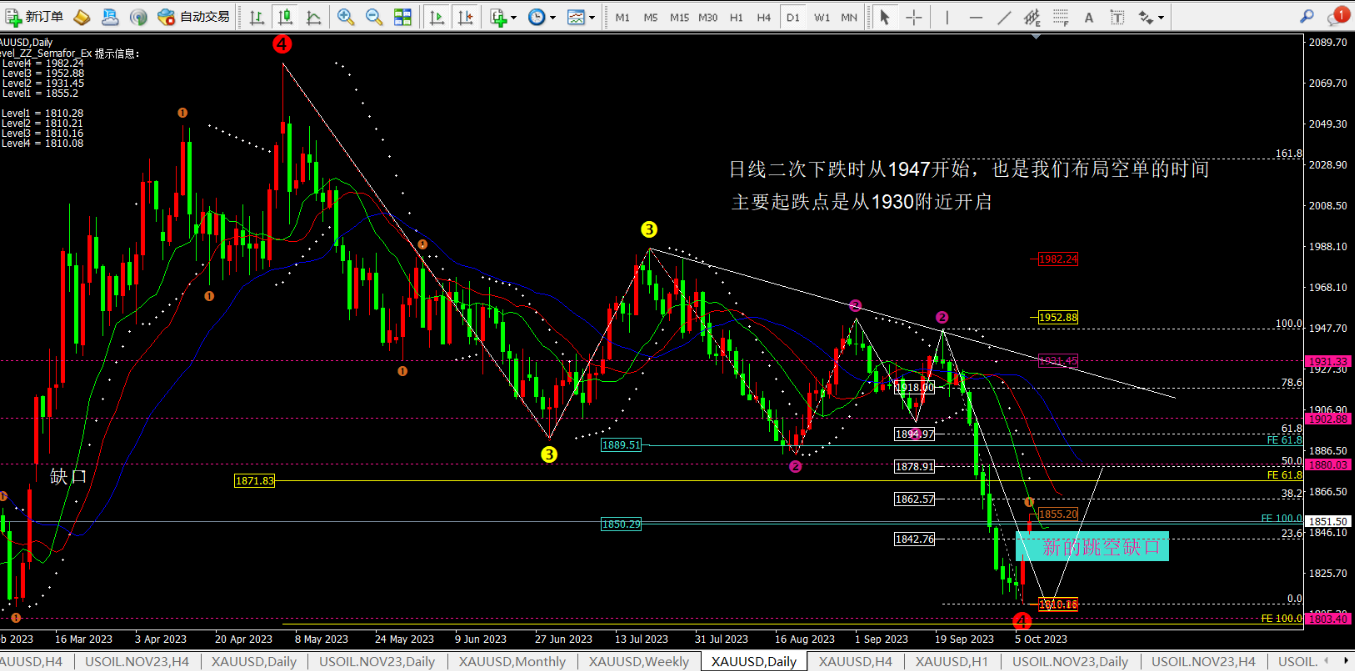Select the arrow cursor tool
The width and height of the screenshot is (1355, 671).
pyautogui.click(x=885, y=17)
